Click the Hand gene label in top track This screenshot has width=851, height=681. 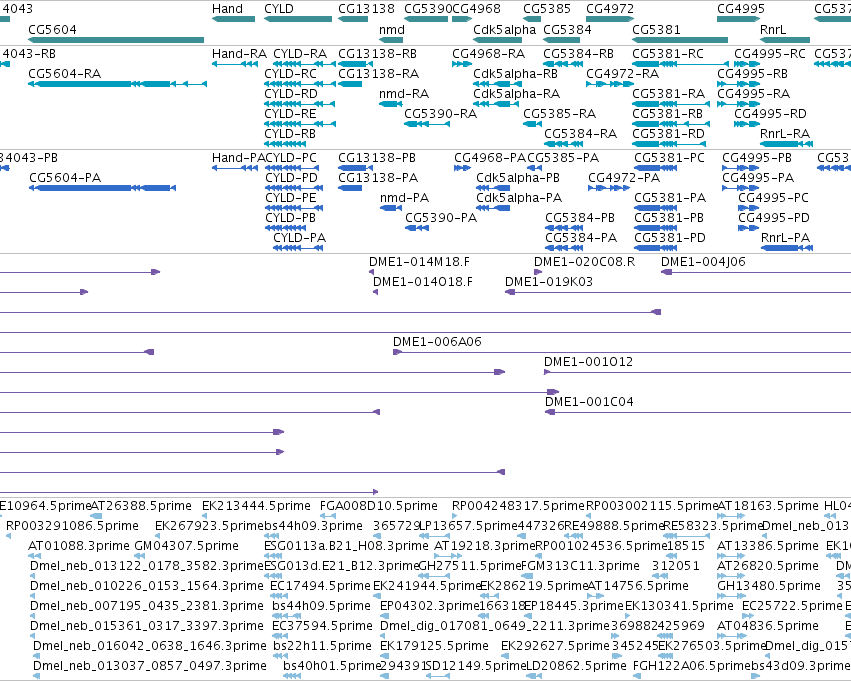(227, 9)
